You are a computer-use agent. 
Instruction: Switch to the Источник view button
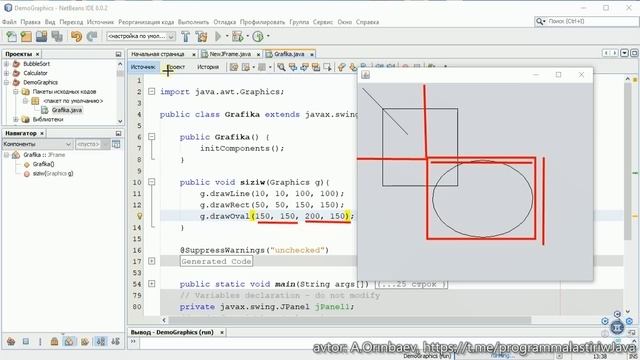[143, 67]
